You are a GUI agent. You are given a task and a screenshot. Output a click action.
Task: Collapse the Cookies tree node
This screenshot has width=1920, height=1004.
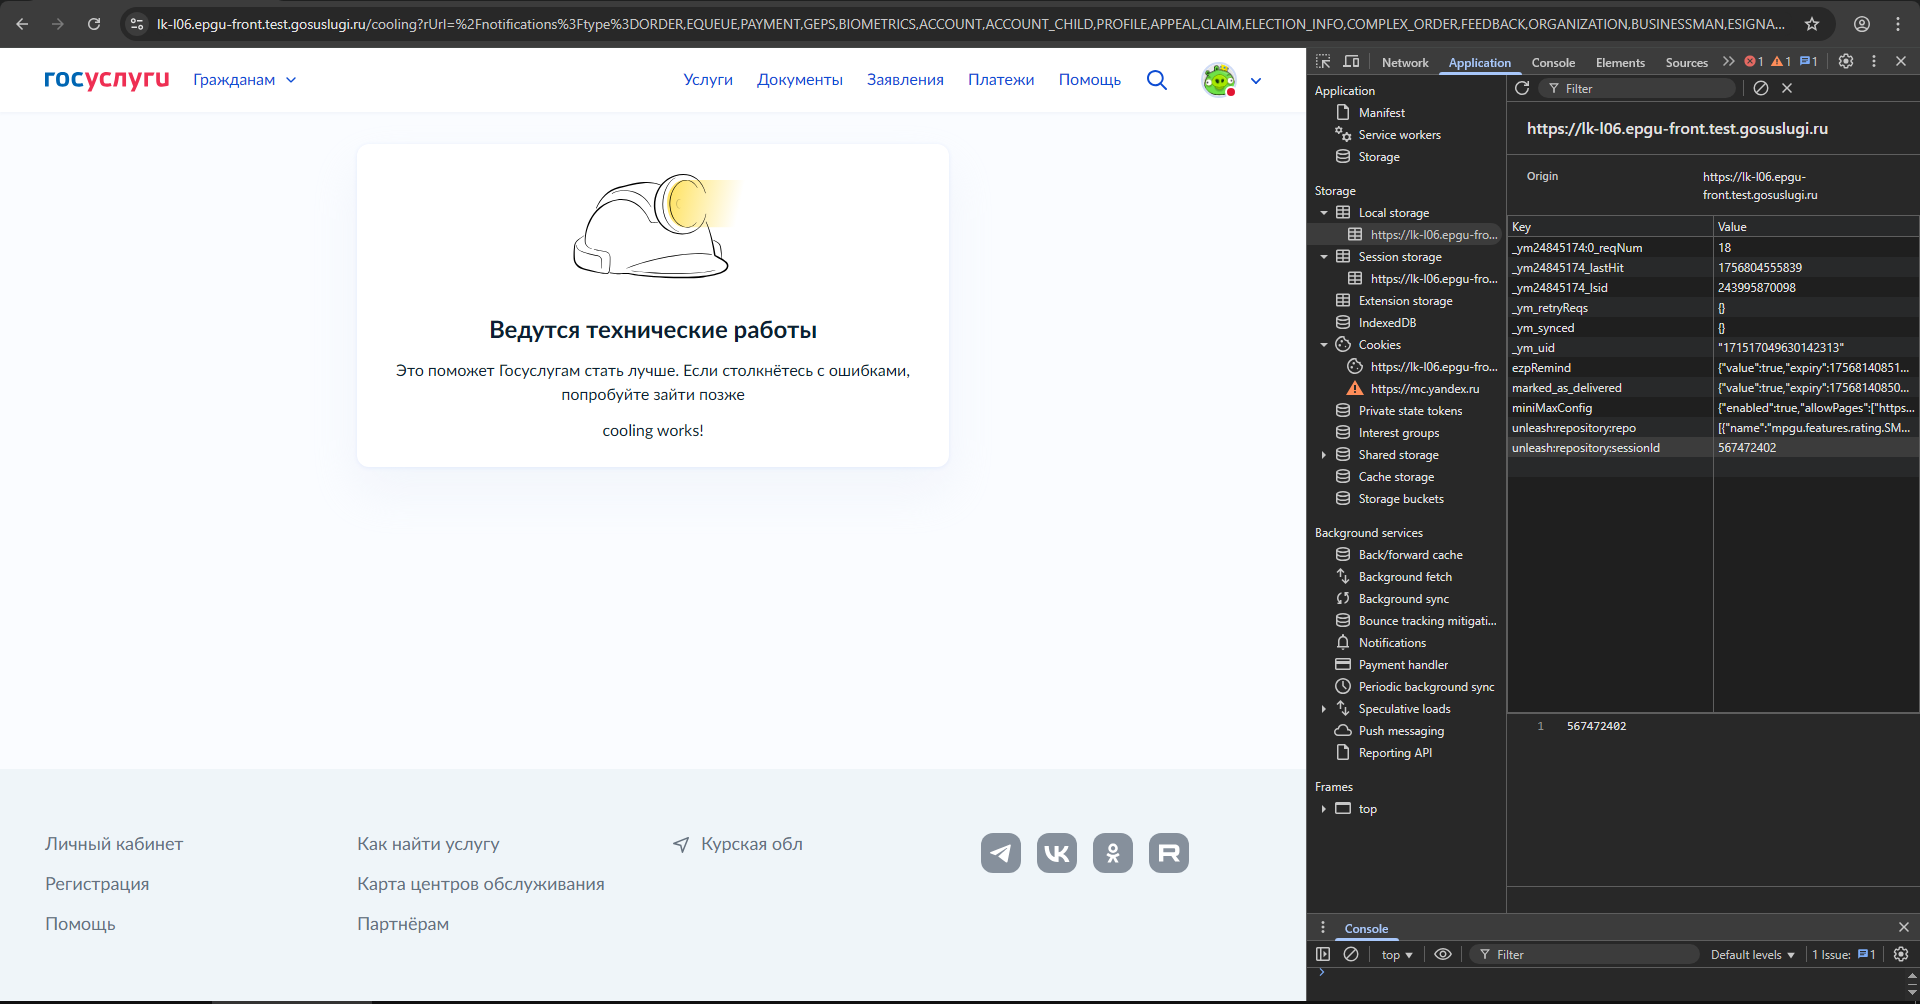pos(1324,345)
